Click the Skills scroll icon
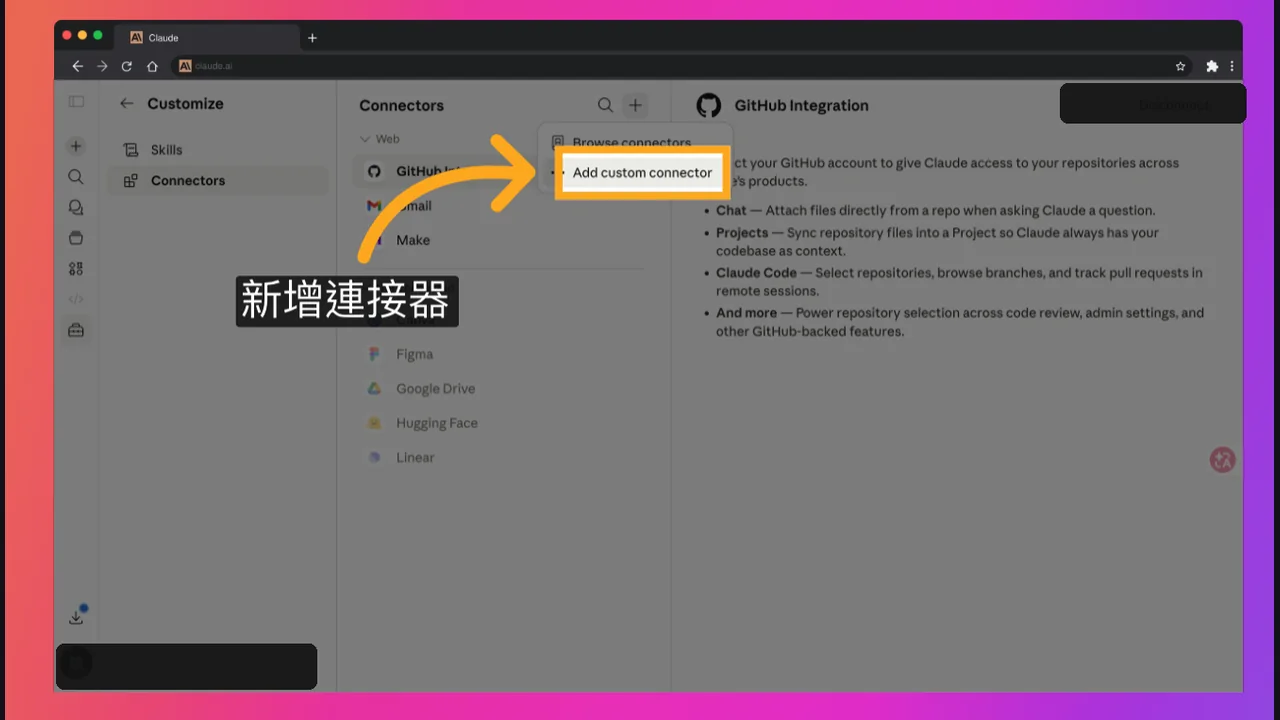The width and height of the screenshot is (1280, 720). pos(131,150)
